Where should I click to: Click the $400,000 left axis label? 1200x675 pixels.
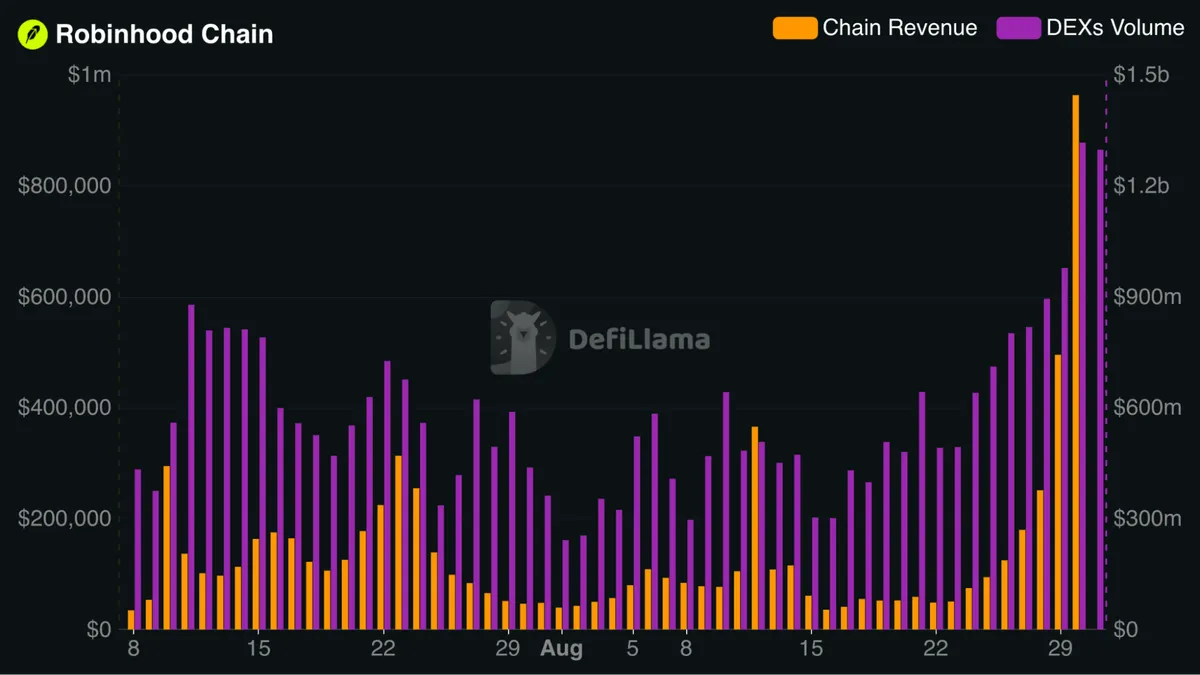(65, 408)
